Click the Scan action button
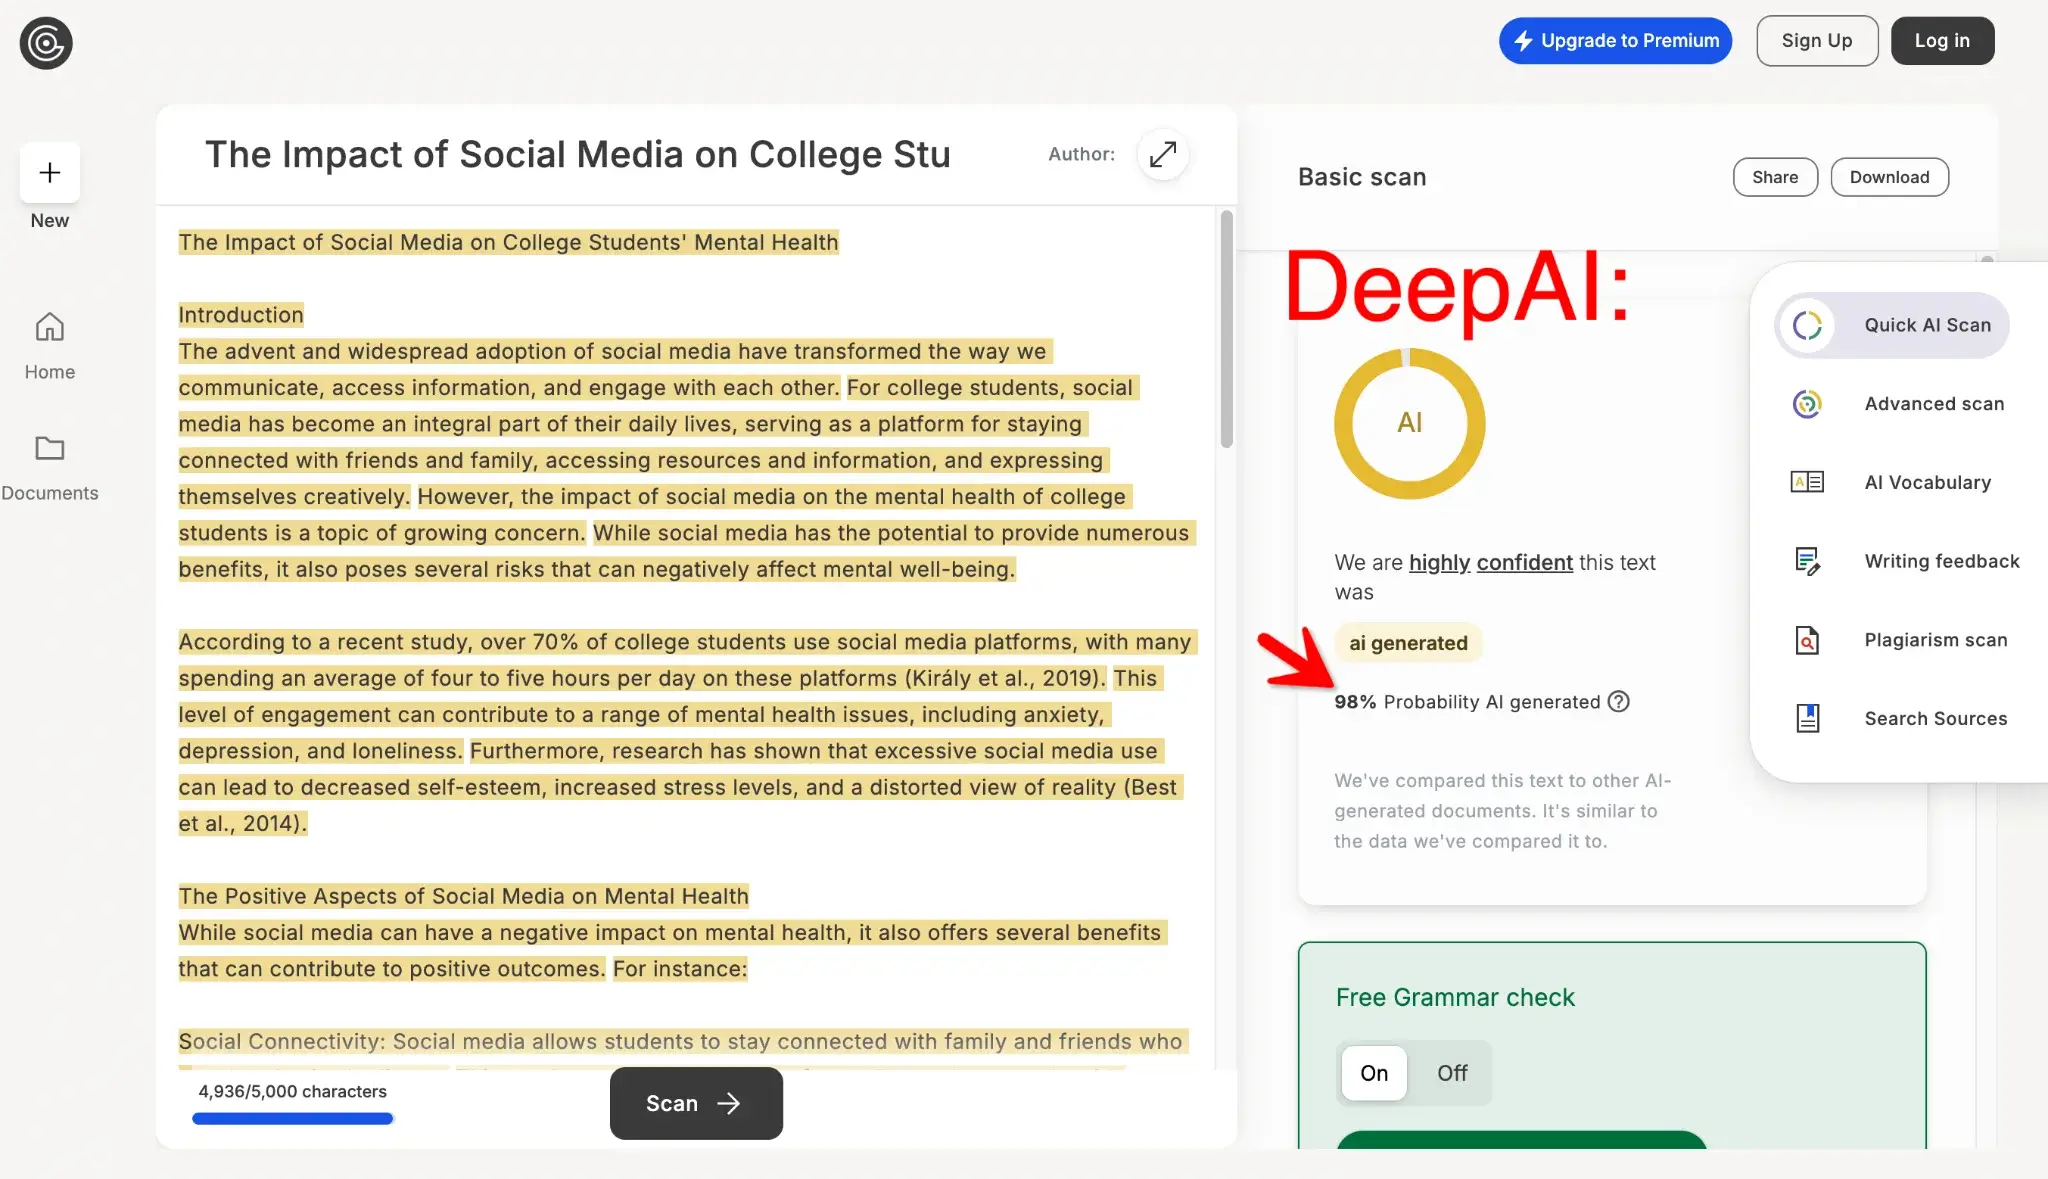 pos(695,1103)
